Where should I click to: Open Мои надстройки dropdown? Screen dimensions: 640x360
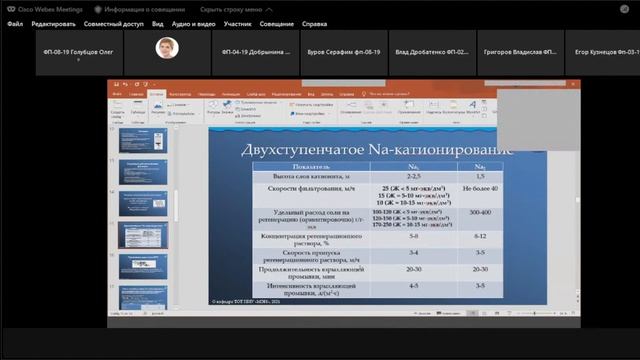(308, 114)
